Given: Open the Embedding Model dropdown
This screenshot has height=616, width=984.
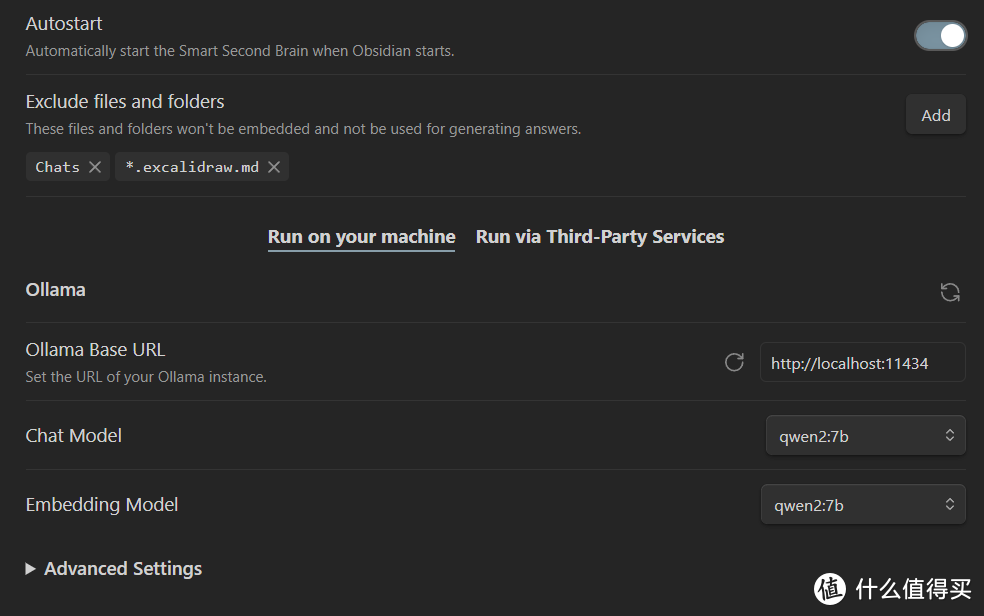Looking at the screenshot, I should pyautogui.click(x=863, y=505).
